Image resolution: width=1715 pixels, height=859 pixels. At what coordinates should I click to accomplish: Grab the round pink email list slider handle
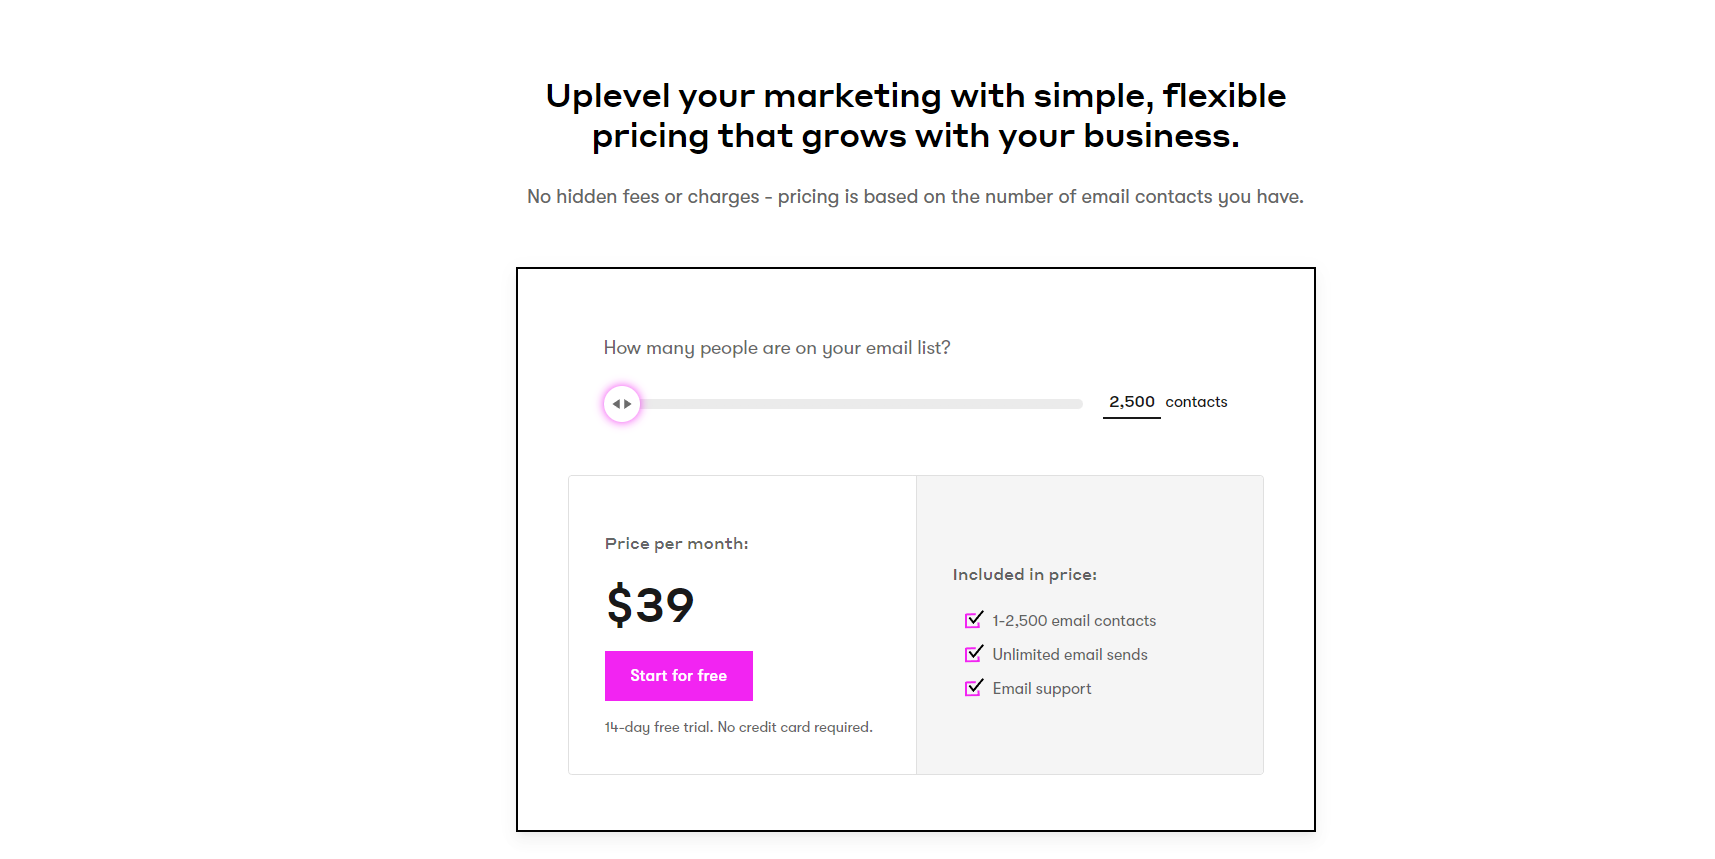click(622, 404)
